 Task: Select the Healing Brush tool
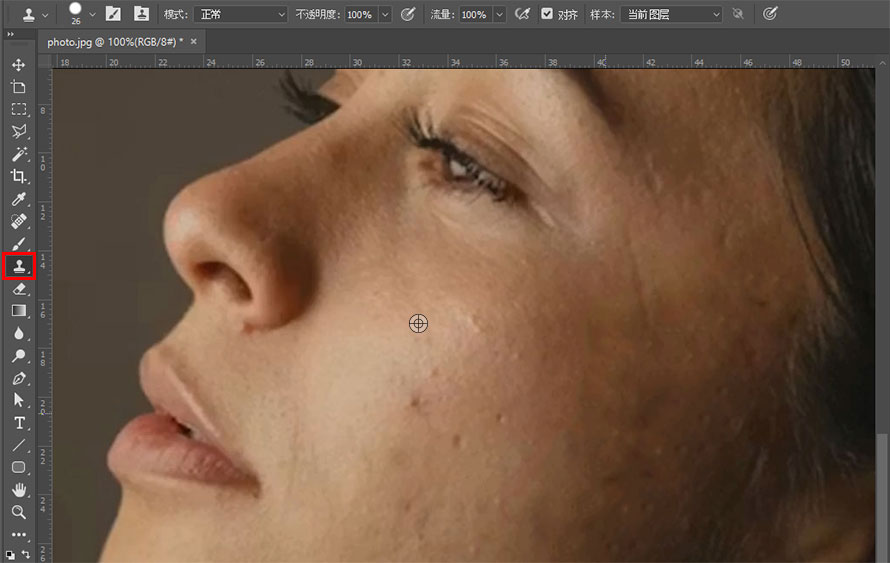pyautogui.click(x=19, y=221)
